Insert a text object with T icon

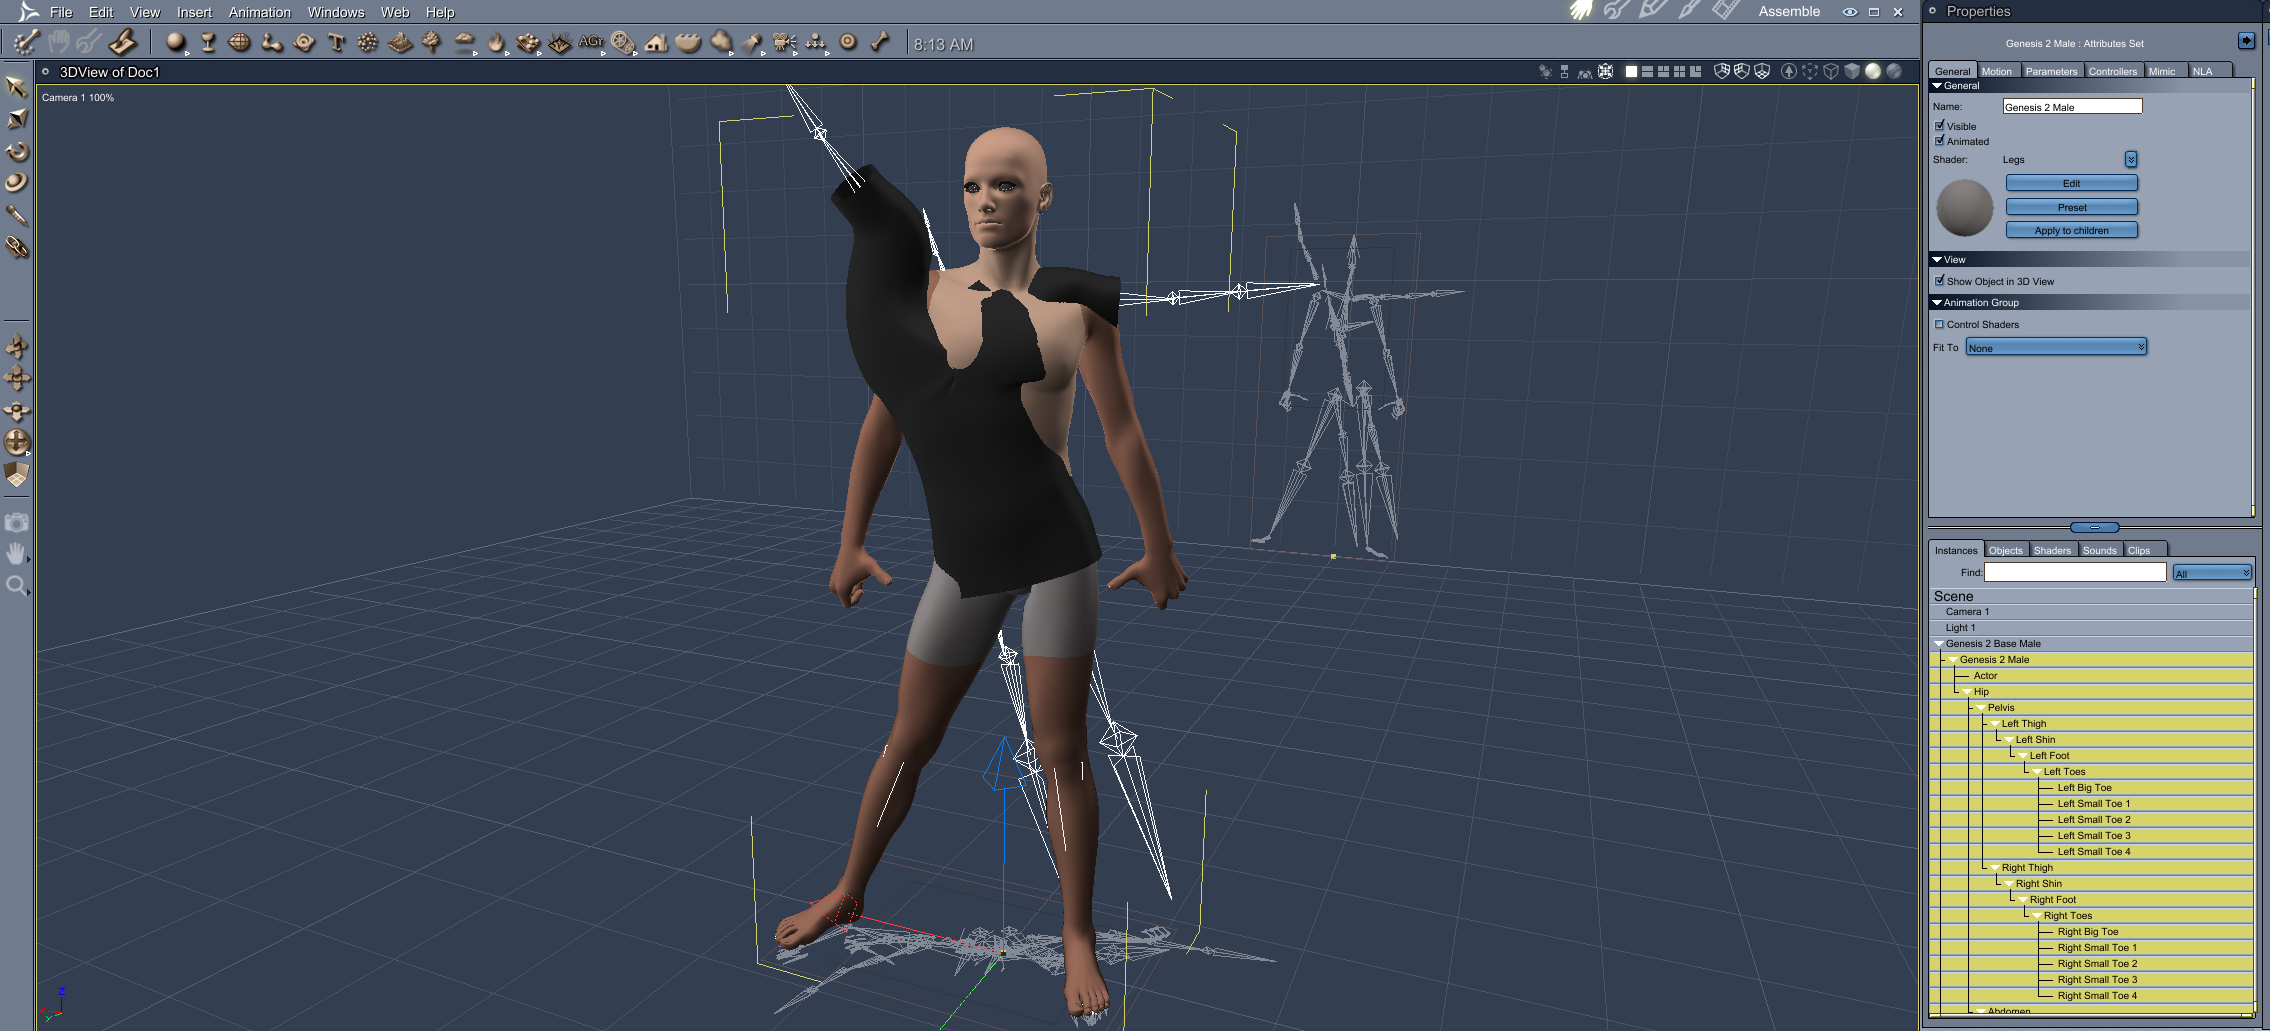(x=336, y=42)
